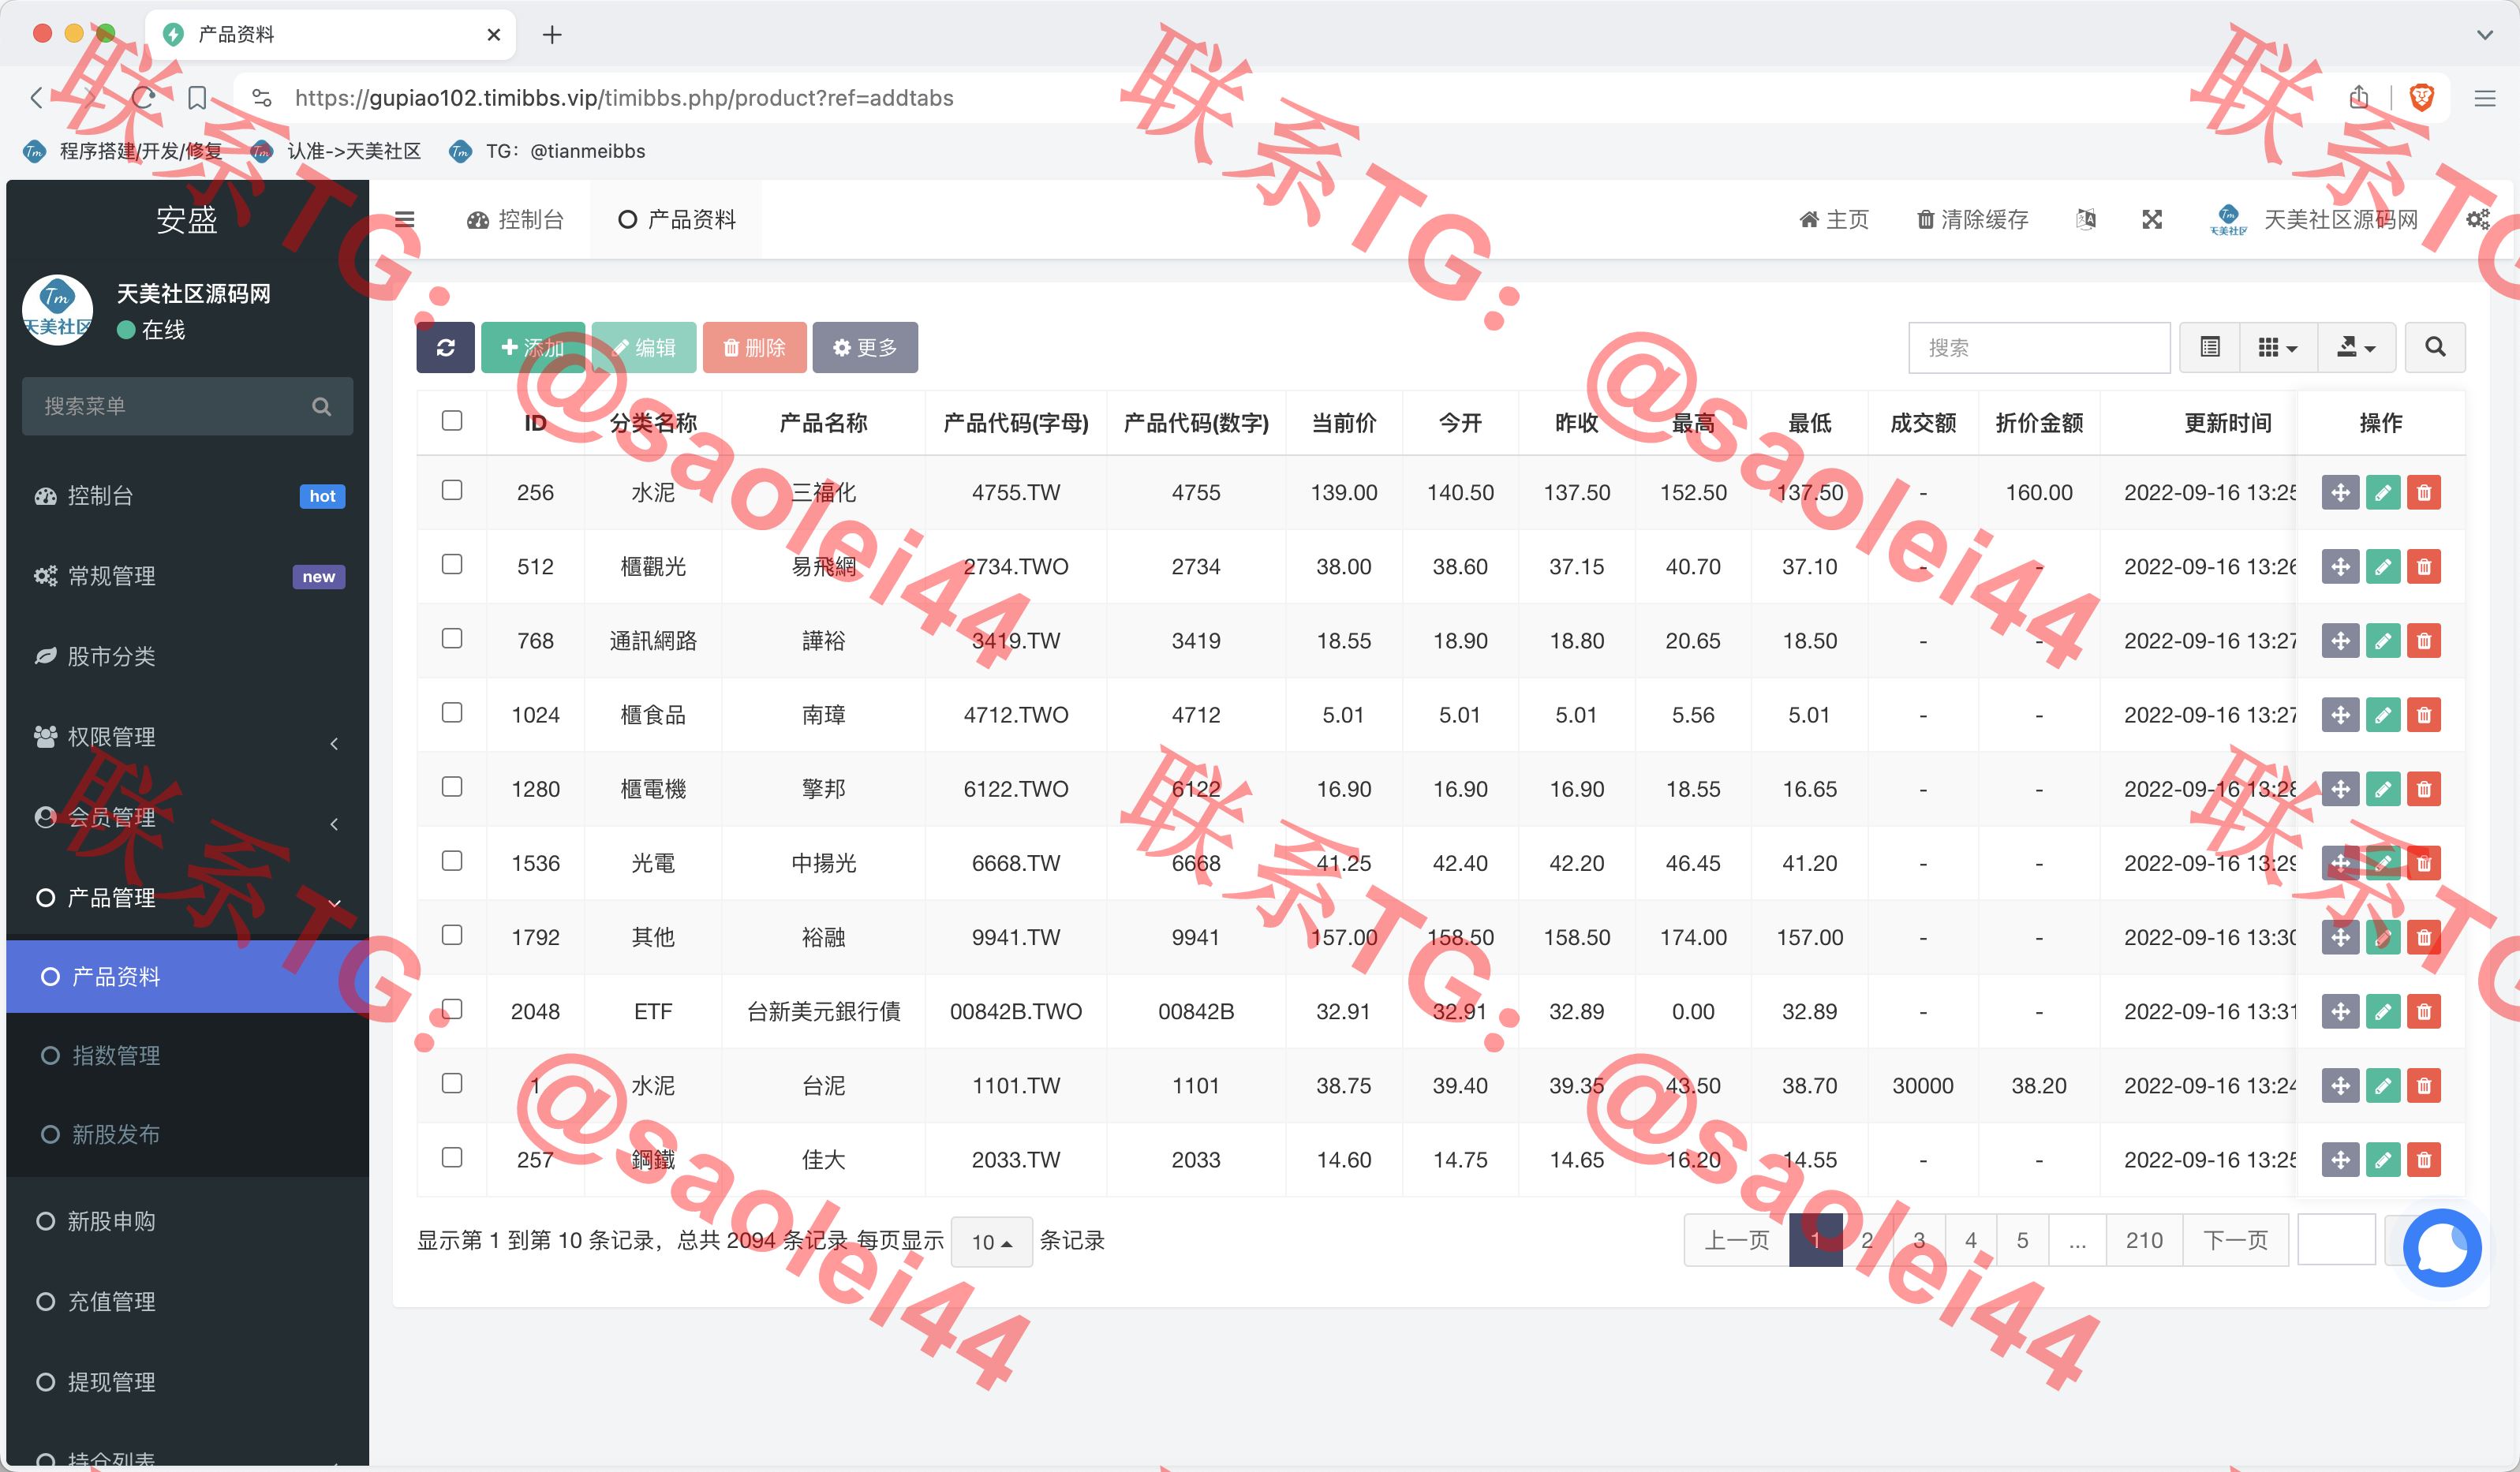Image resolution: width=2520 pixels, height=1472 pixels.
Task: Check the row 1280 checkbox
Action: click(x=452, y=786)
